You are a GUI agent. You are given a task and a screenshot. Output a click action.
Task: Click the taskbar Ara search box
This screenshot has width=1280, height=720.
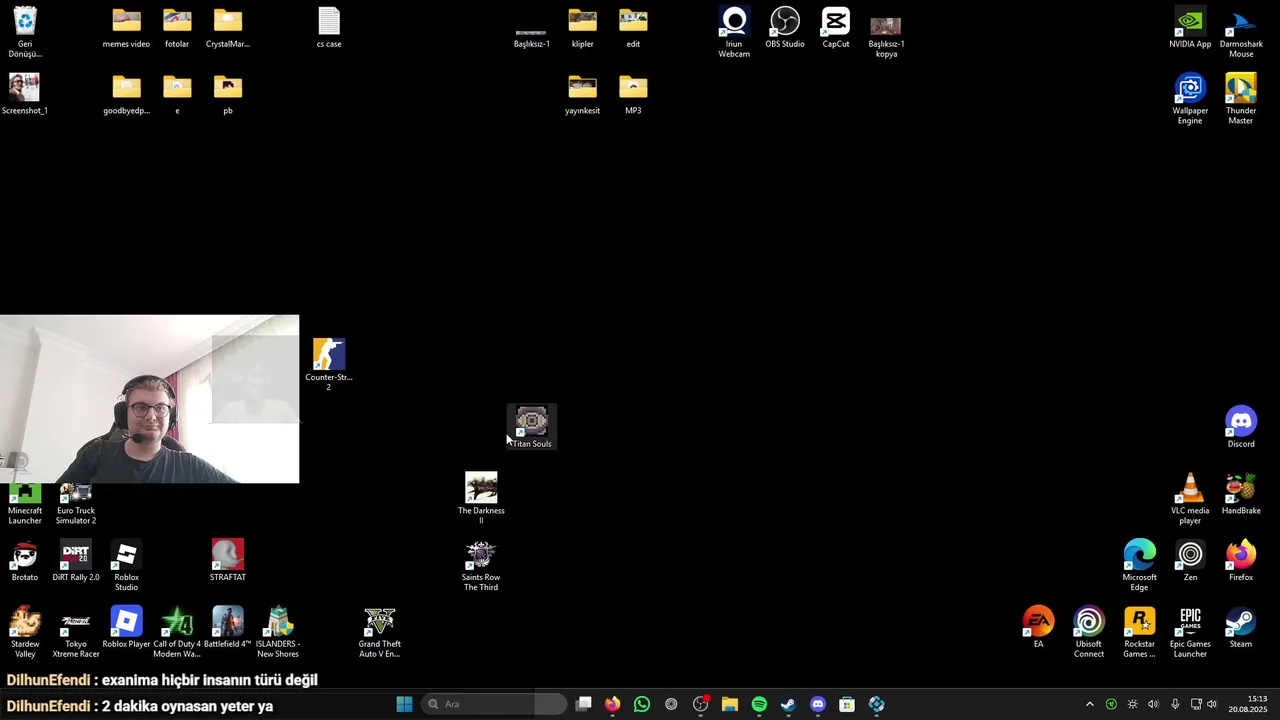[x=494, y=704]
